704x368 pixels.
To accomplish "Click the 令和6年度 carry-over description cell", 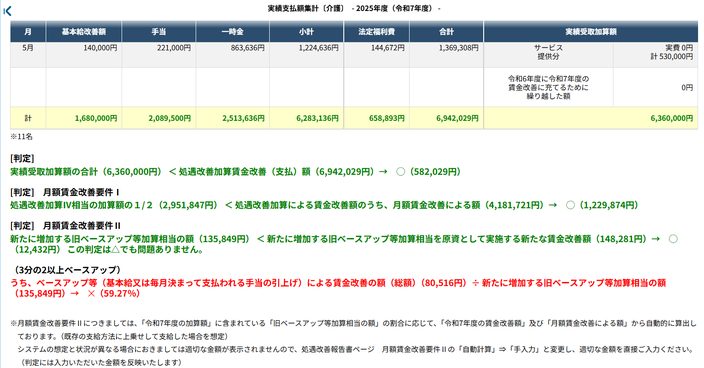I will point(548,88).
